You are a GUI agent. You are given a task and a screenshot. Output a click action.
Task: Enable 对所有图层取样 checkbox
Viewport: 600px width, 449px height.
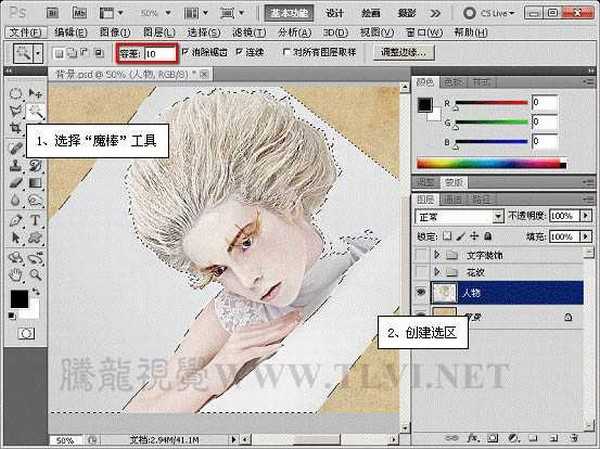287,52
